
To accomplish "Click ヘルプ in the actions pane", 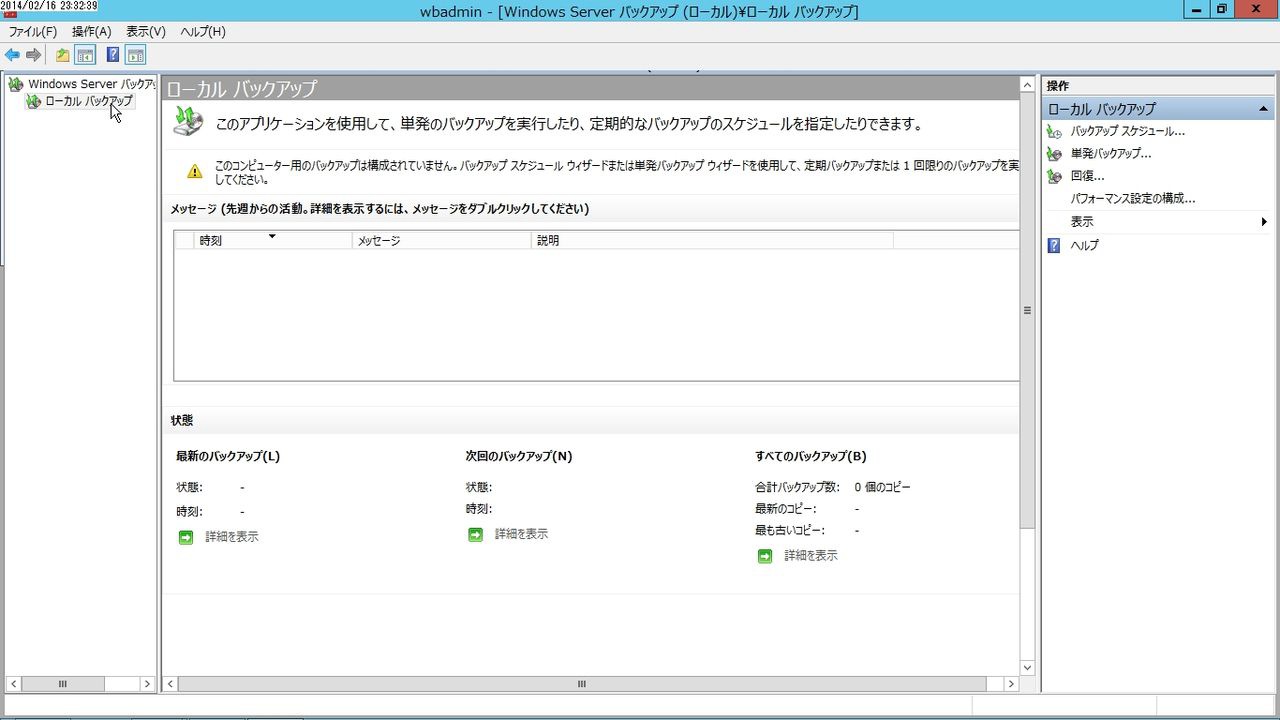I will pos(1084,245).
